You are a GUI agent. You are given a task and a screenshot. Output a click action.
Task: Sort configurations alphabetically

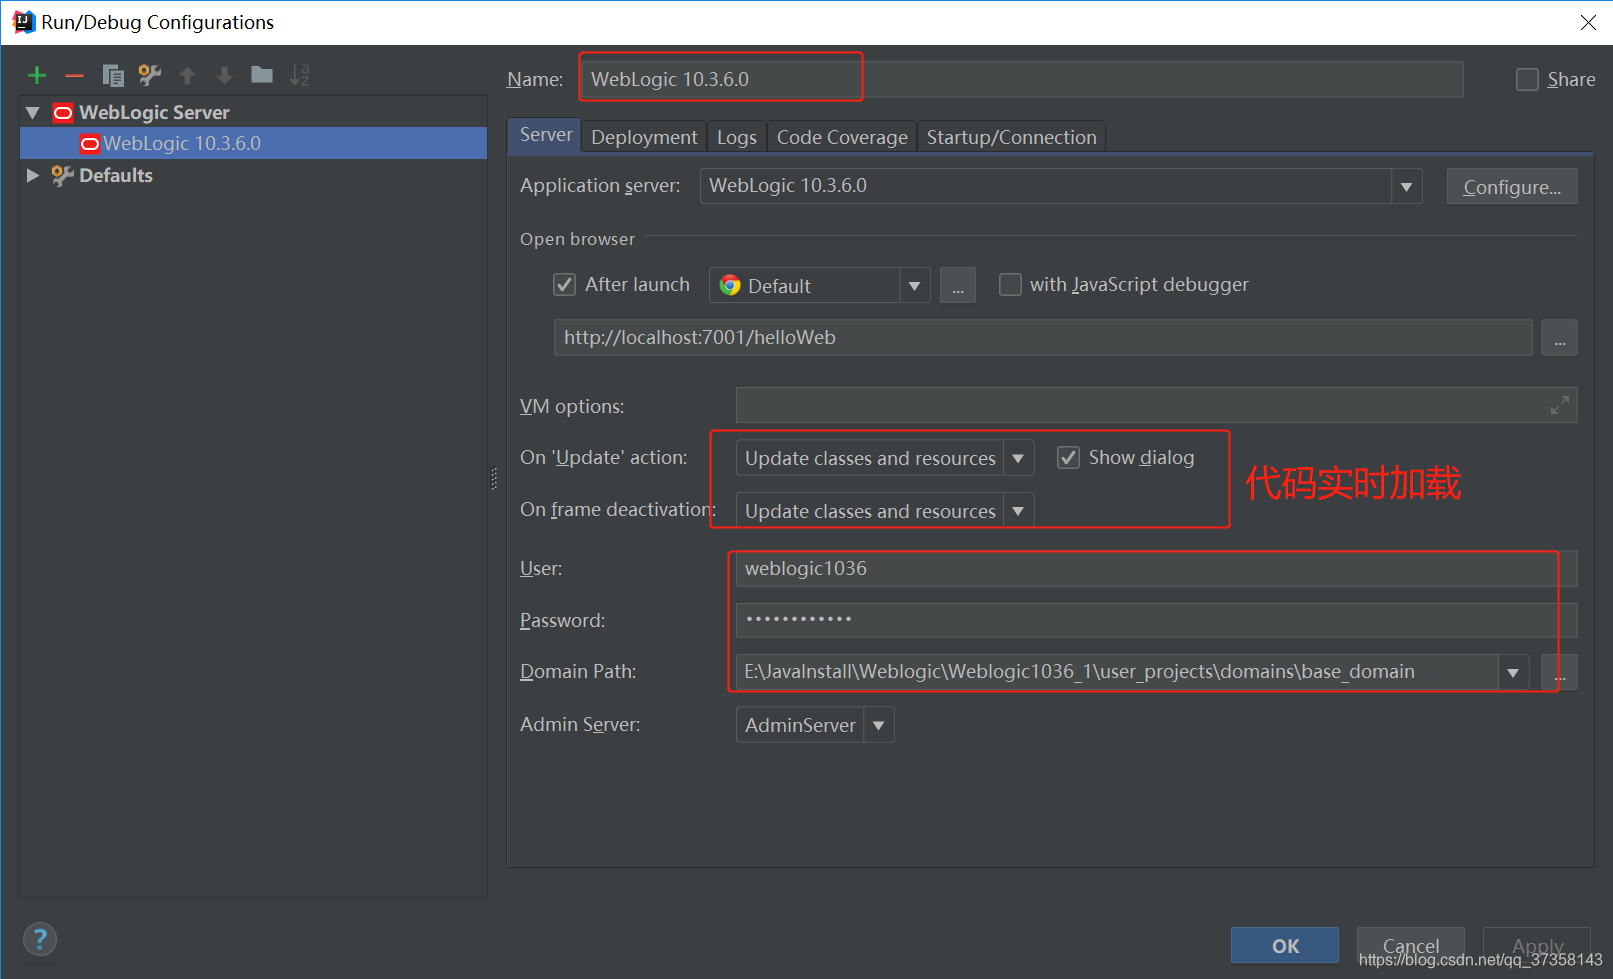click(299, 75)
